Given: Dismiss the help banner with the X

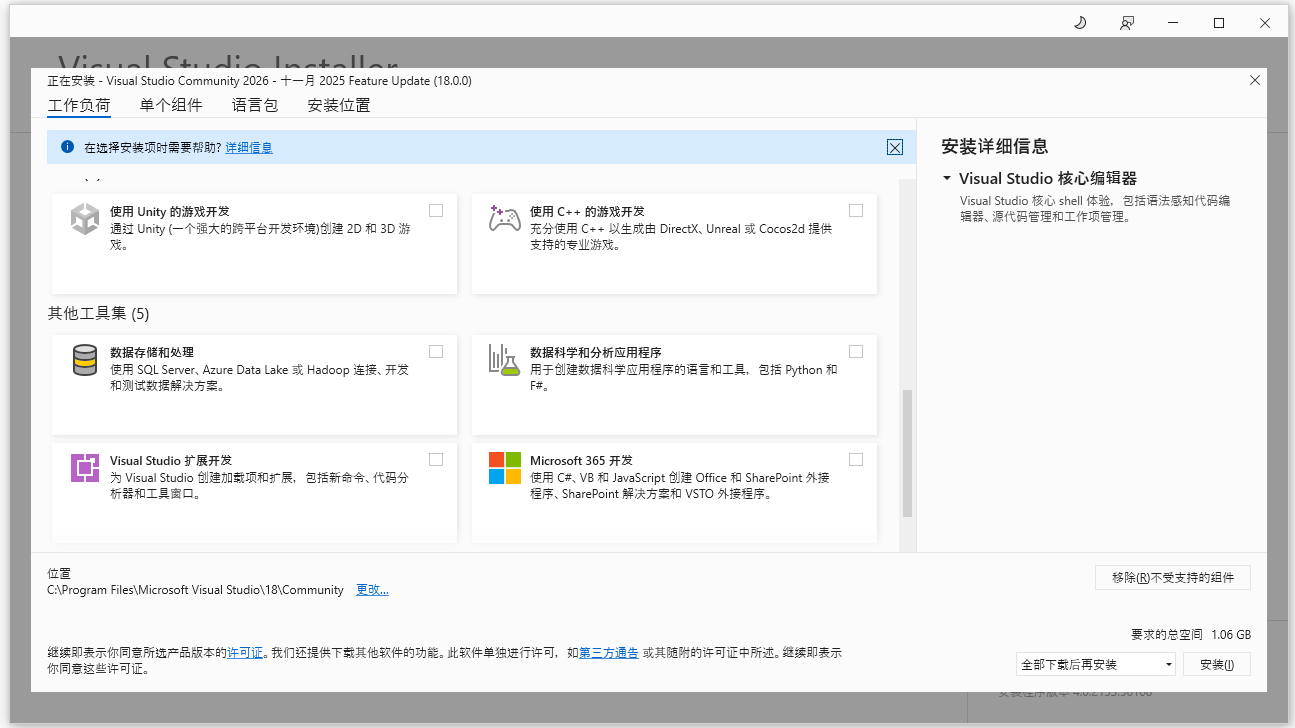Looking at the screenshot, I should click(x=895, y=146).
